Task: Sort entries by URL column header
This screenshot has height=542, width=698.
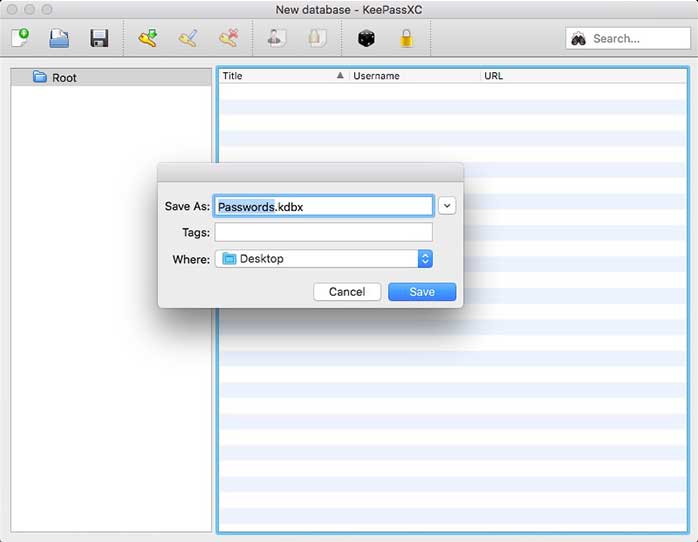Action: click(584, 76)
